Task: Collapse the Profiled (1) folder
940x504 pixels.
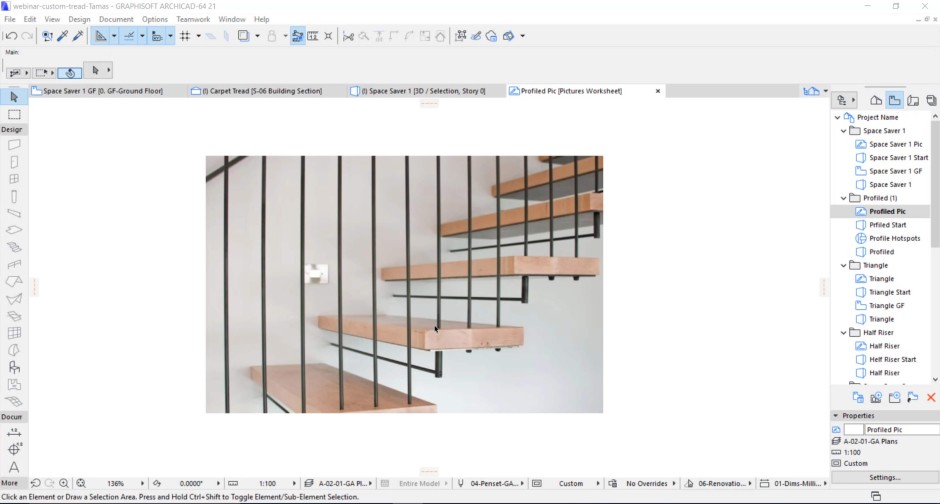Action: pyautogui.click(x=843, y=198)
